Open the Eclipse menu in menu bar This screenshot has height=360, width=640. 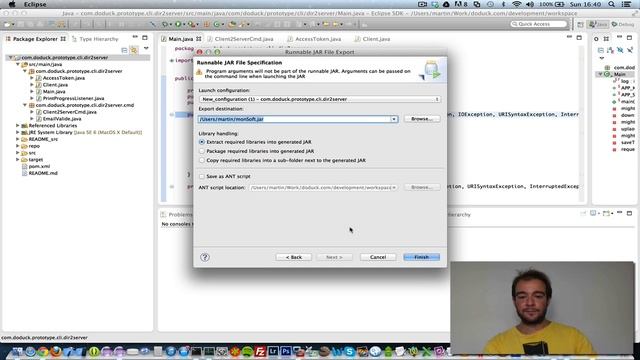click(x=35, y=4)
